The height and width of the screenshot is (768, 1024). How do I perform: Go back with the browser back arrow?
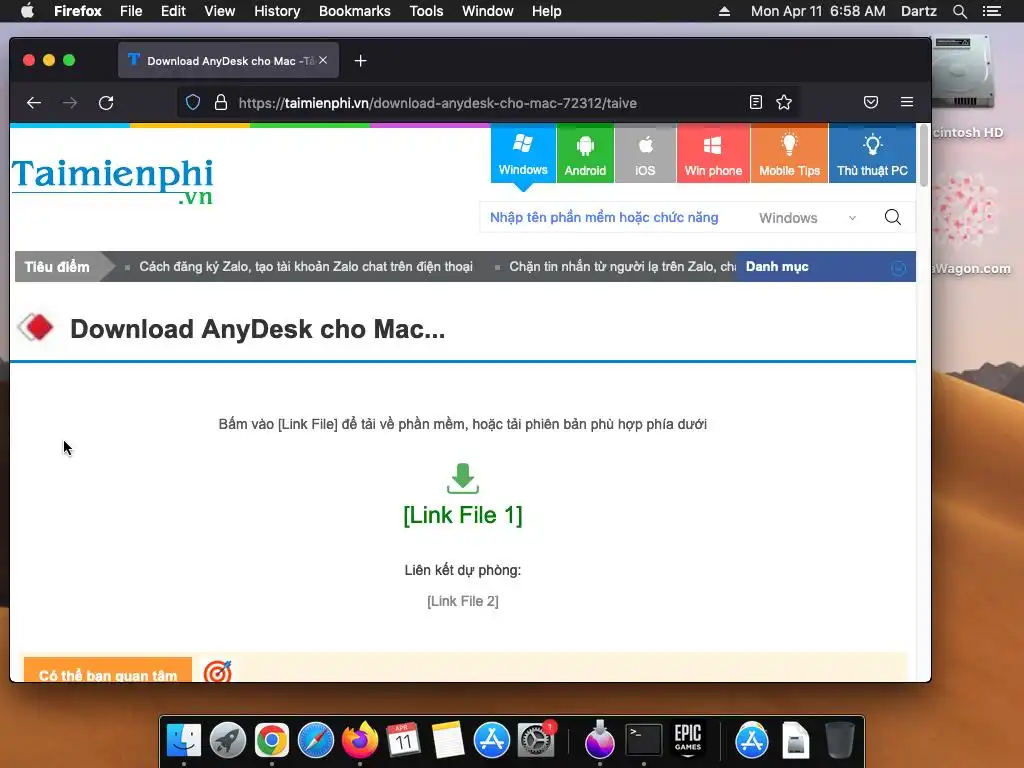tap(34, 103)
